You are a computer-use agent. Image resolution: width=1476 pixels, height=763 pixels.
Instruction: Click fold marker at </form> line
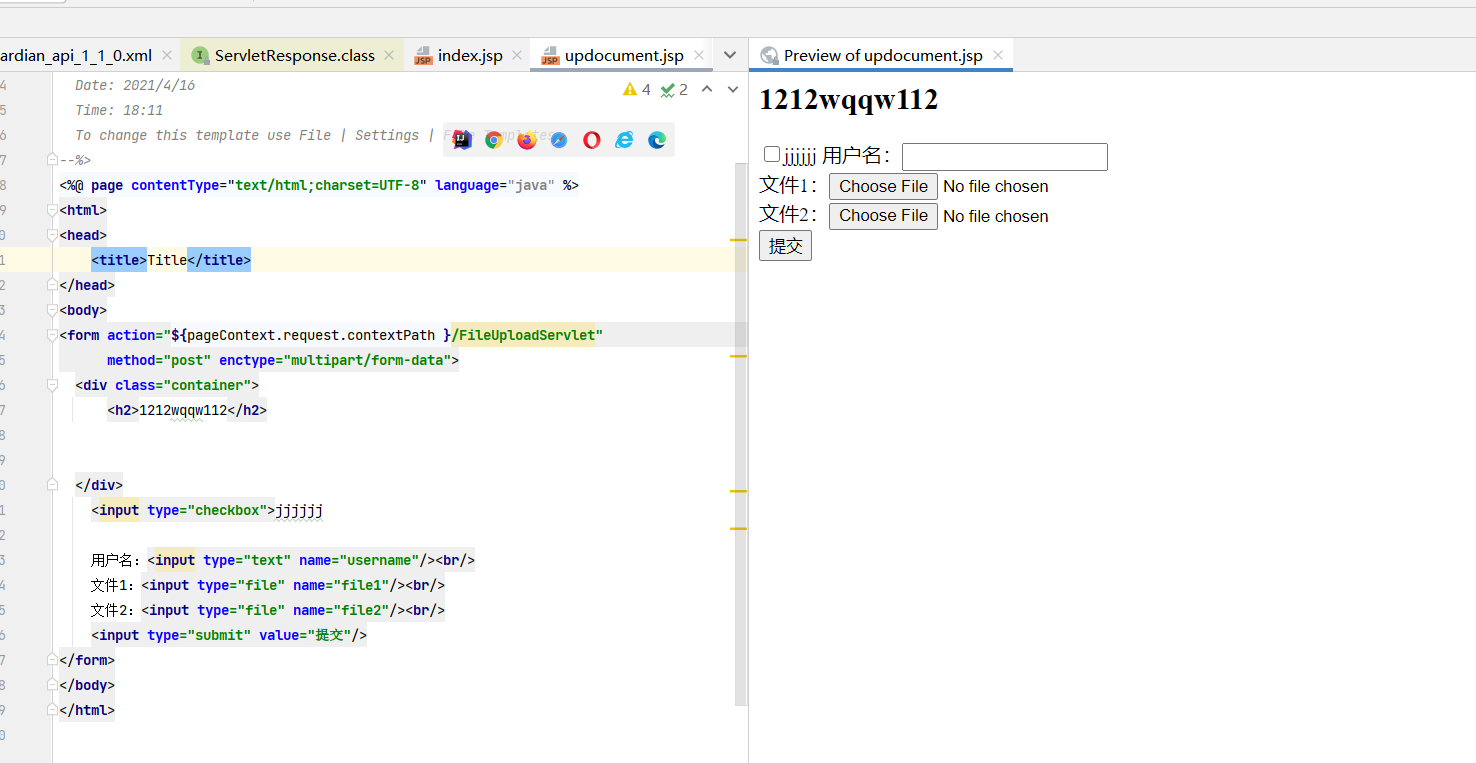(x=52, y=660)
